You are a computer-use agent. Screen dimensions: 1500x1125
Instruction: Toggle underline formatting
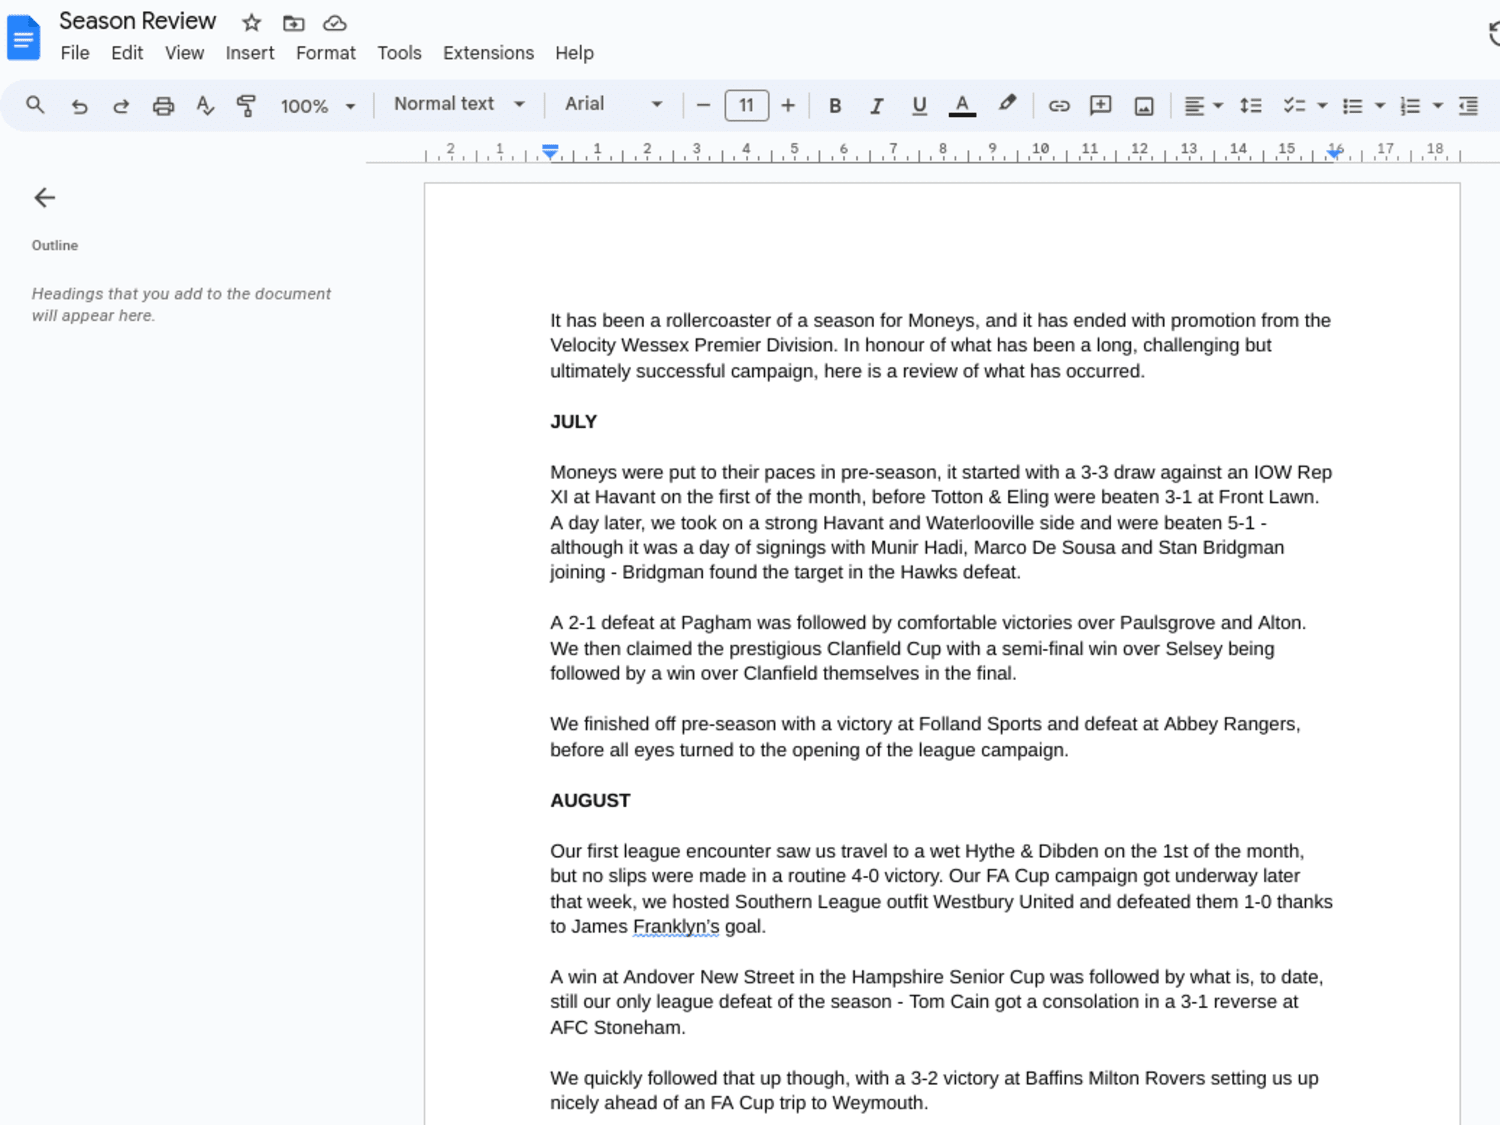[x=919, y=105]
